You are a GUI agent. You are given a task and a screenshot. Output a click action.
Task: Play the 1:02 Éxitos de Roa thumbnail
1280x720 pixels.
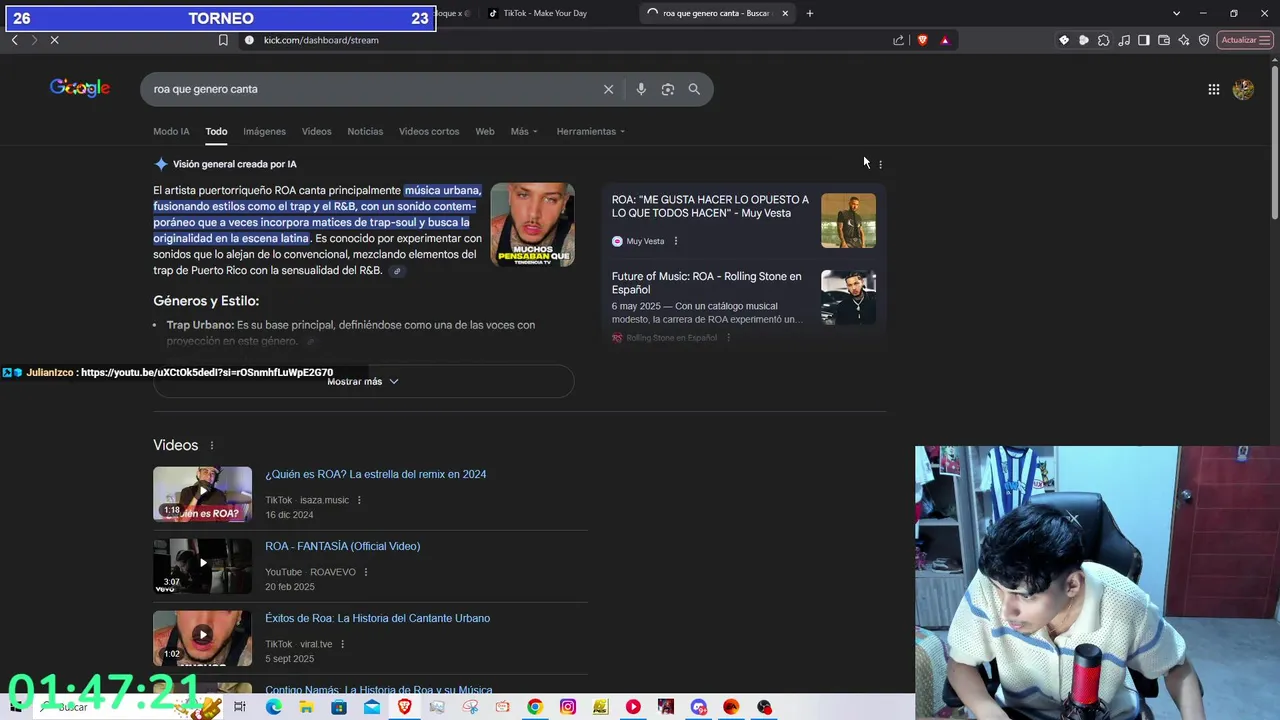(x=202, y=638)
